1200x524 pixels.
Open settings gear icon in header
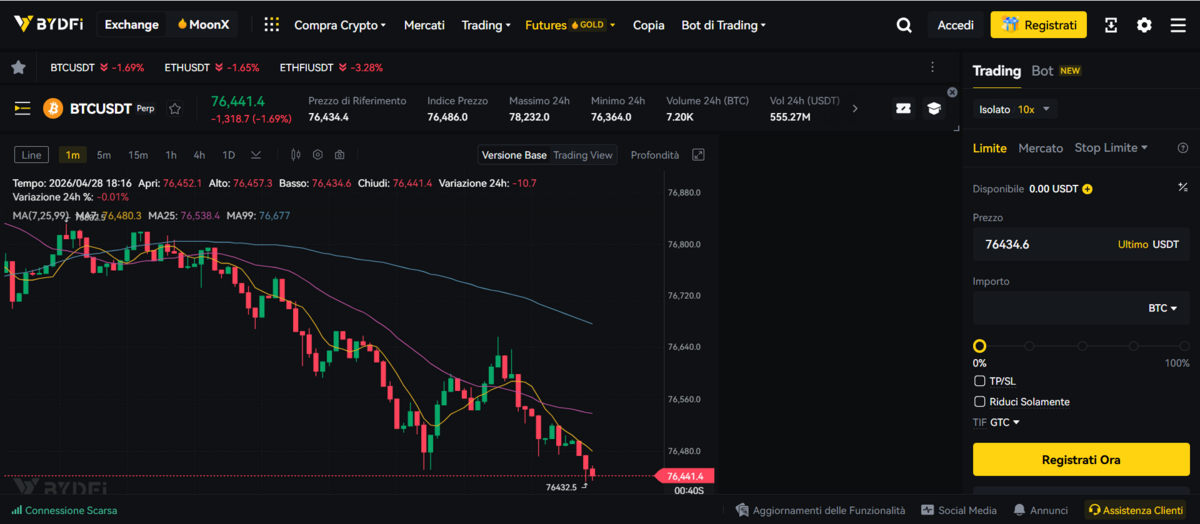tap(1144, 25)
